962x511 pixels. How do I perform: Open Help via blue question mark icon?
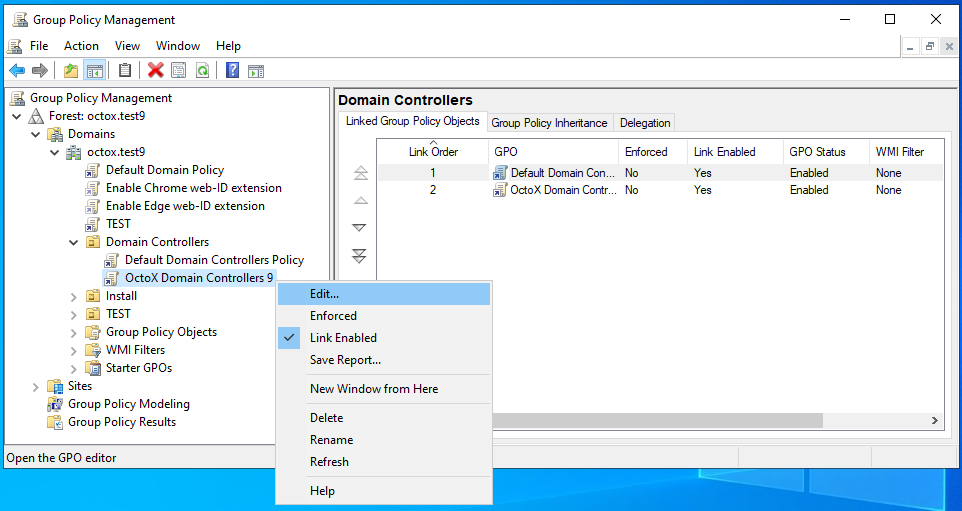coord(232,70)
